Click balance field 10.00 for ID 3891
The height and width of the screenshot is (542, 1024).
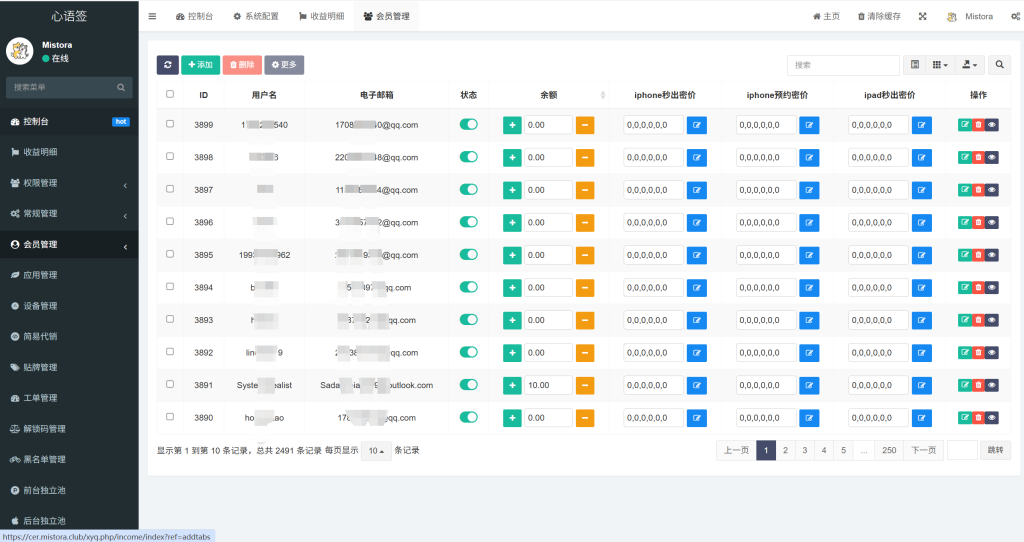(x=548, y=385)
